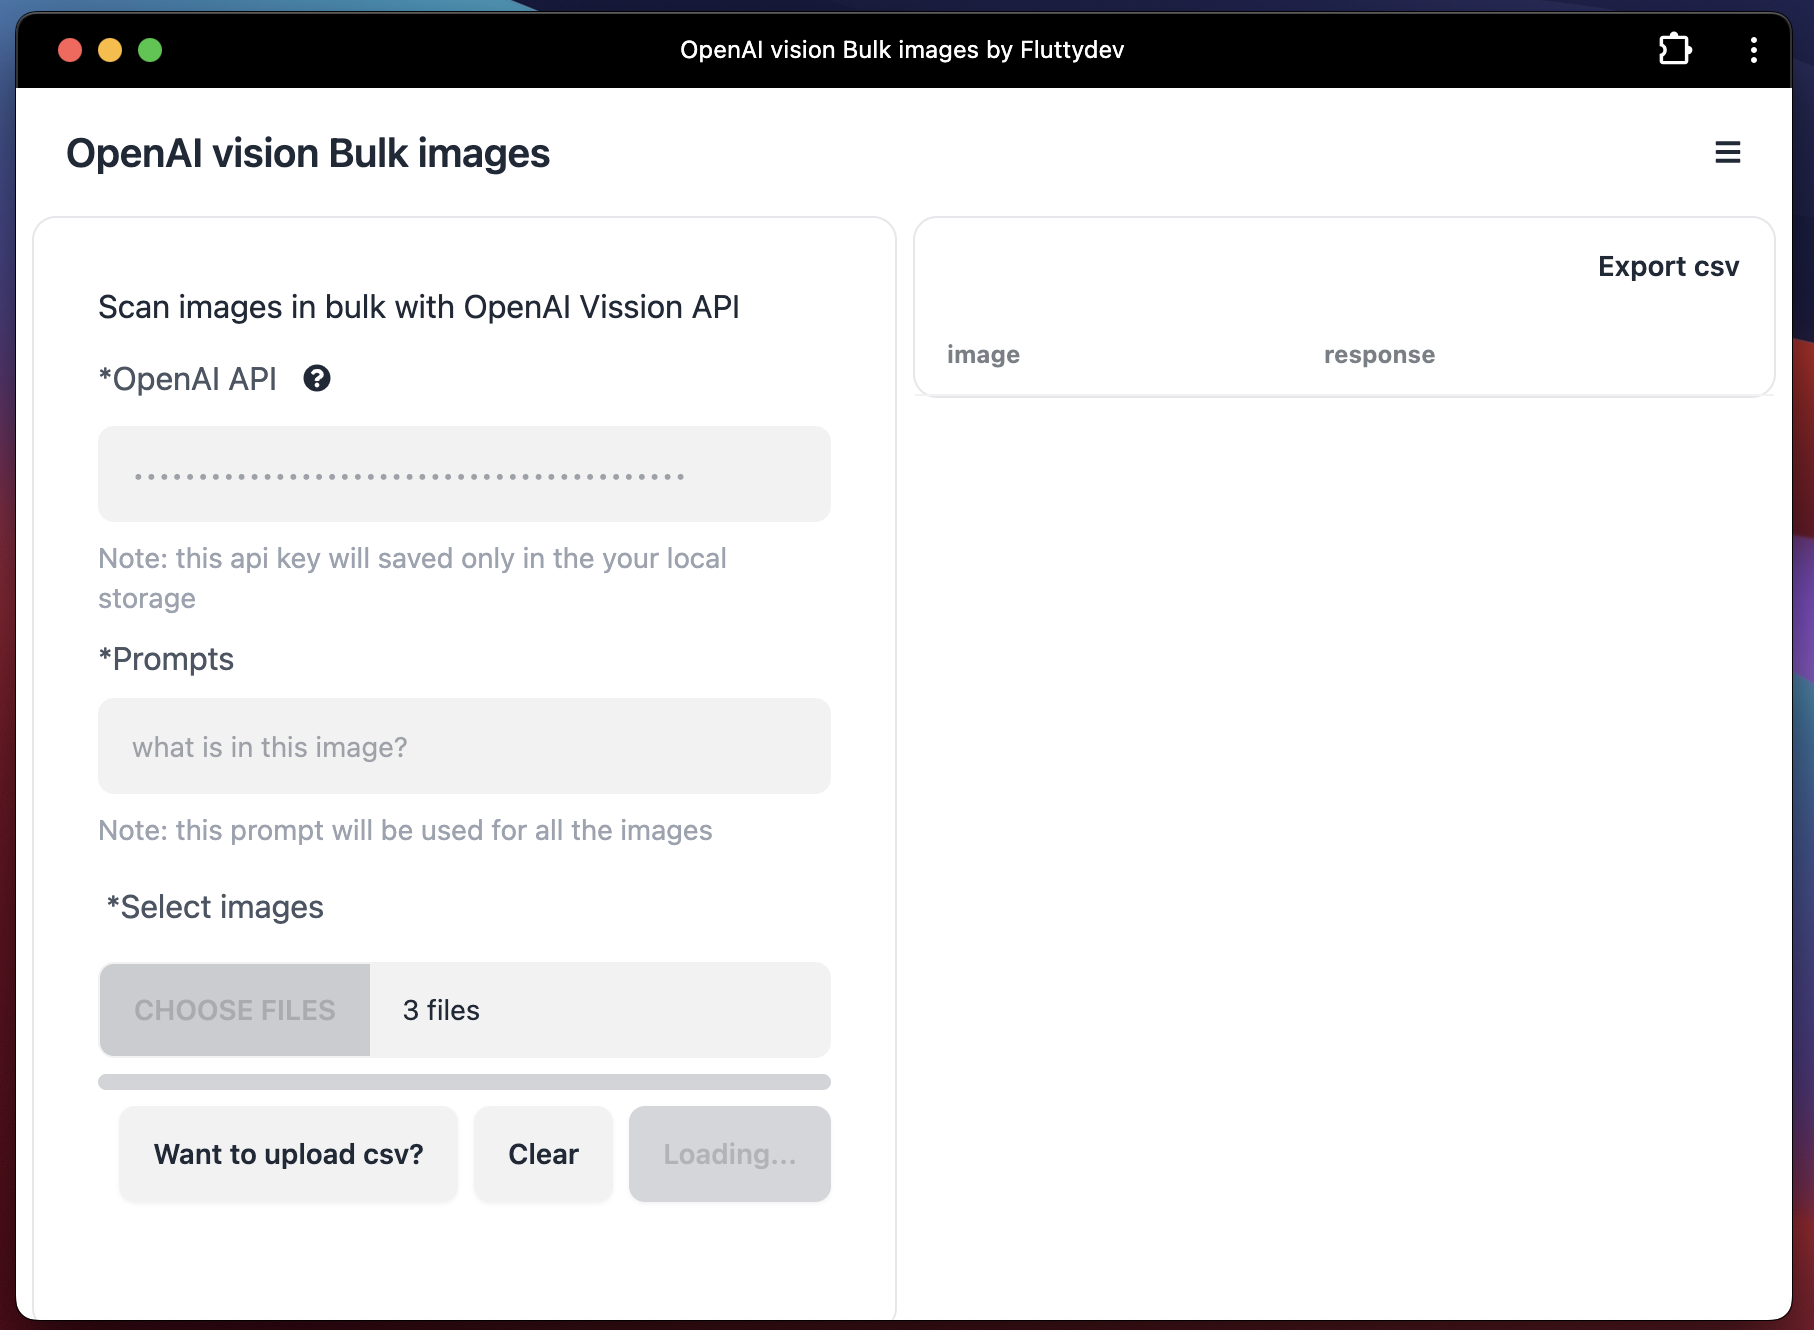Click the *OpenAI API label

(188, 379)
